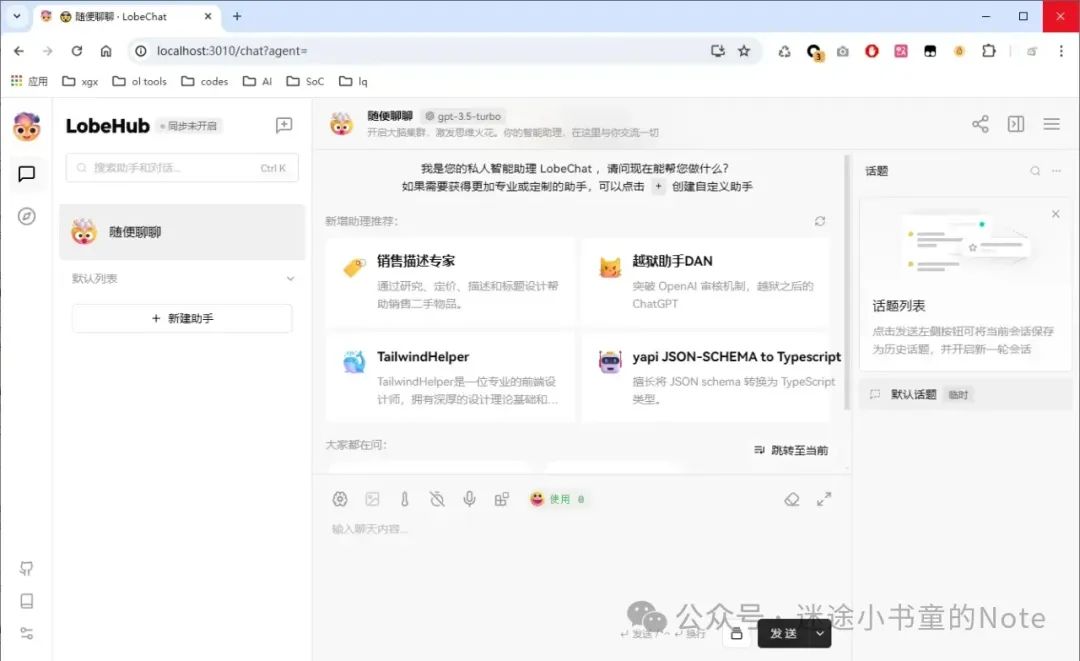This screenshot has width=1080, height=661.
Task: Refresh the recommended assistants list
Action: tap(820, 221)
